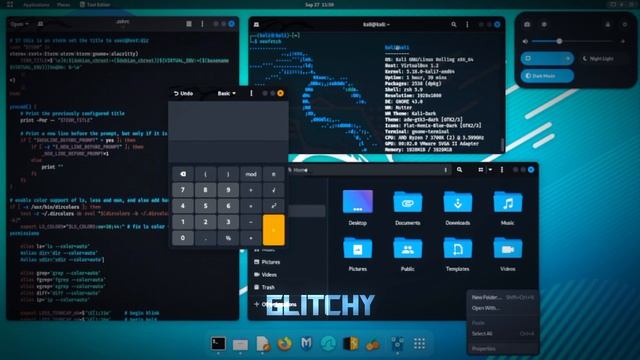Open the Text Editor icon in the dock
This screenshot has height=360, width=640.
click(262, 344)
